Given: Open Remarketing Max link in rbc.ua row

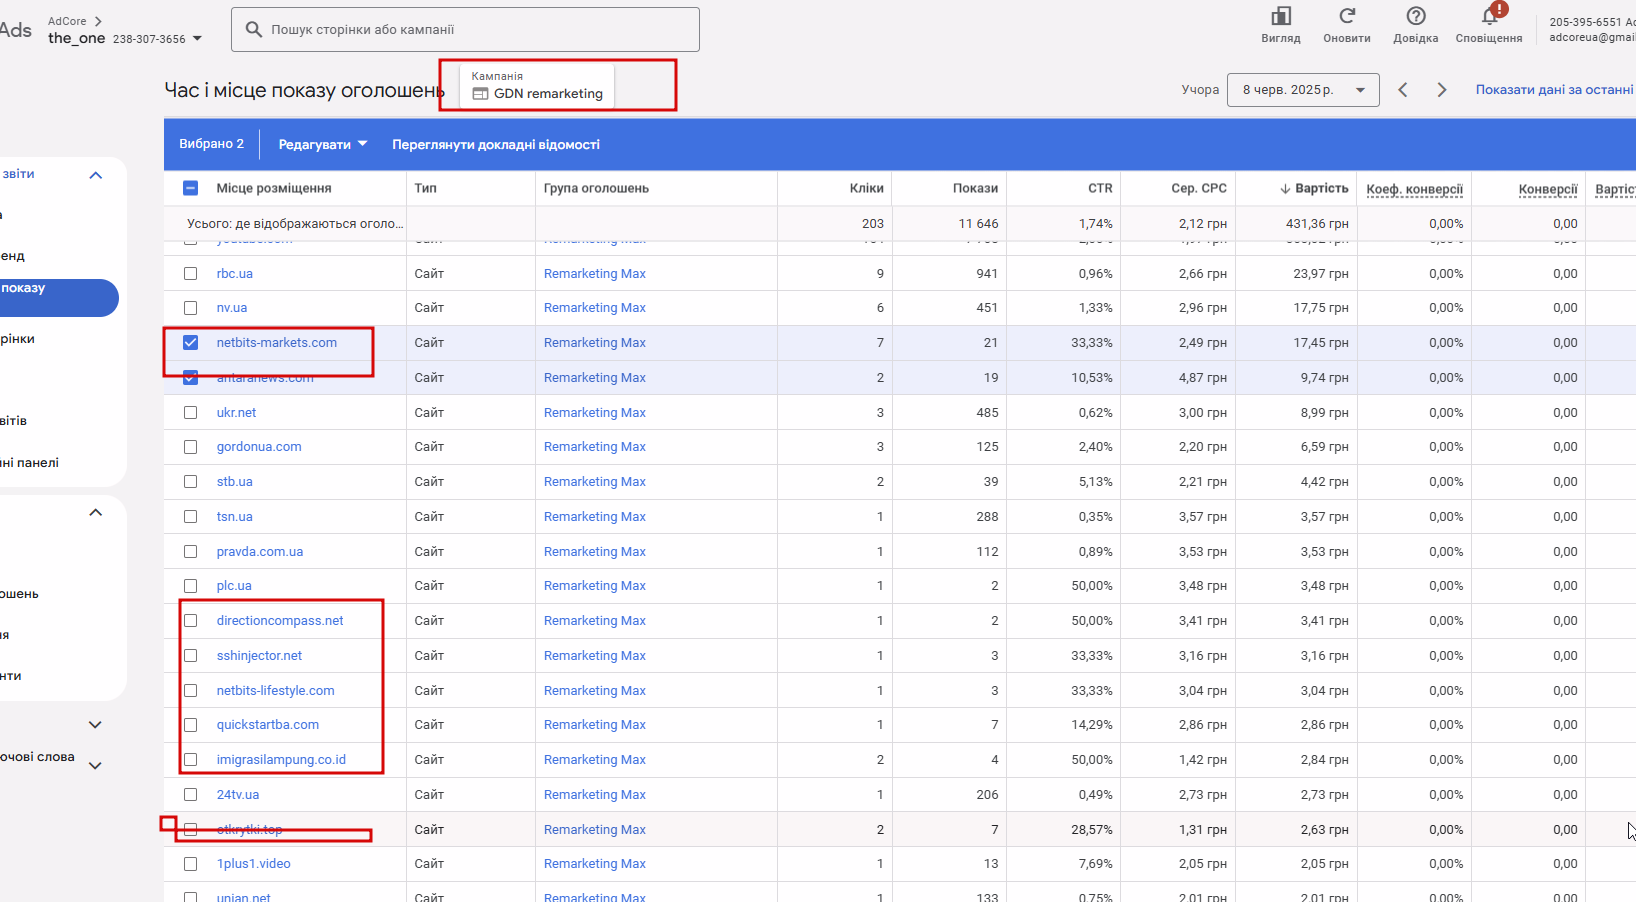Looking at the screenshot, I should 595,274.
